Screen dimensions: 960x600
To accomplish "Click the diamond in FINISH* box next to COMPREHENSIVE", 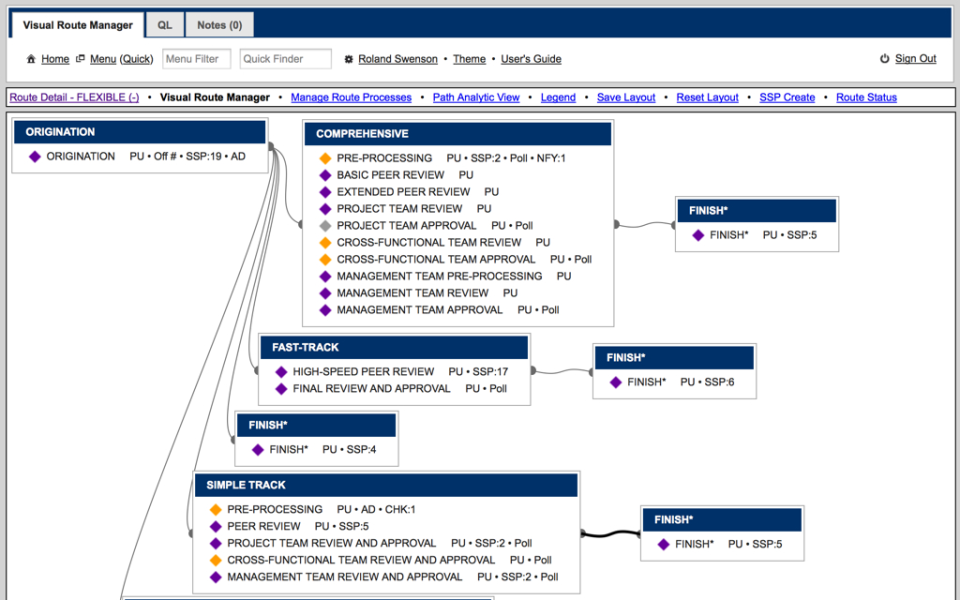I will (698, 235).
